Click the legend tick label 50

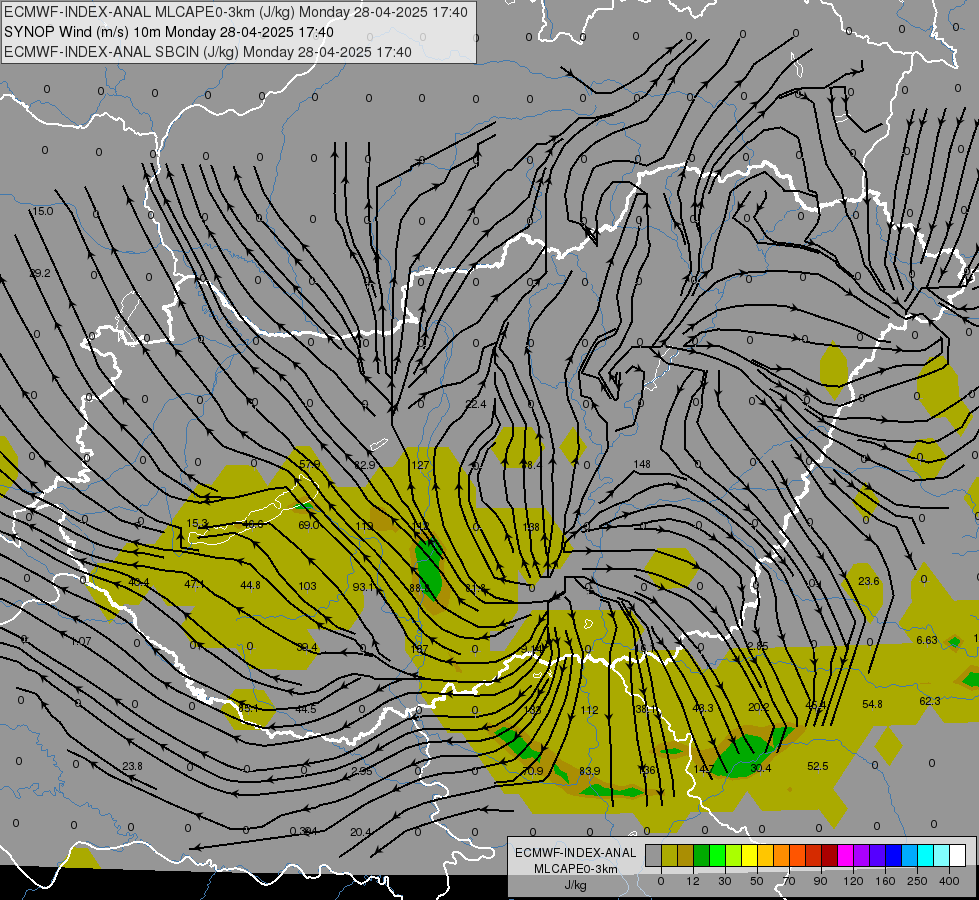(756, 881)
